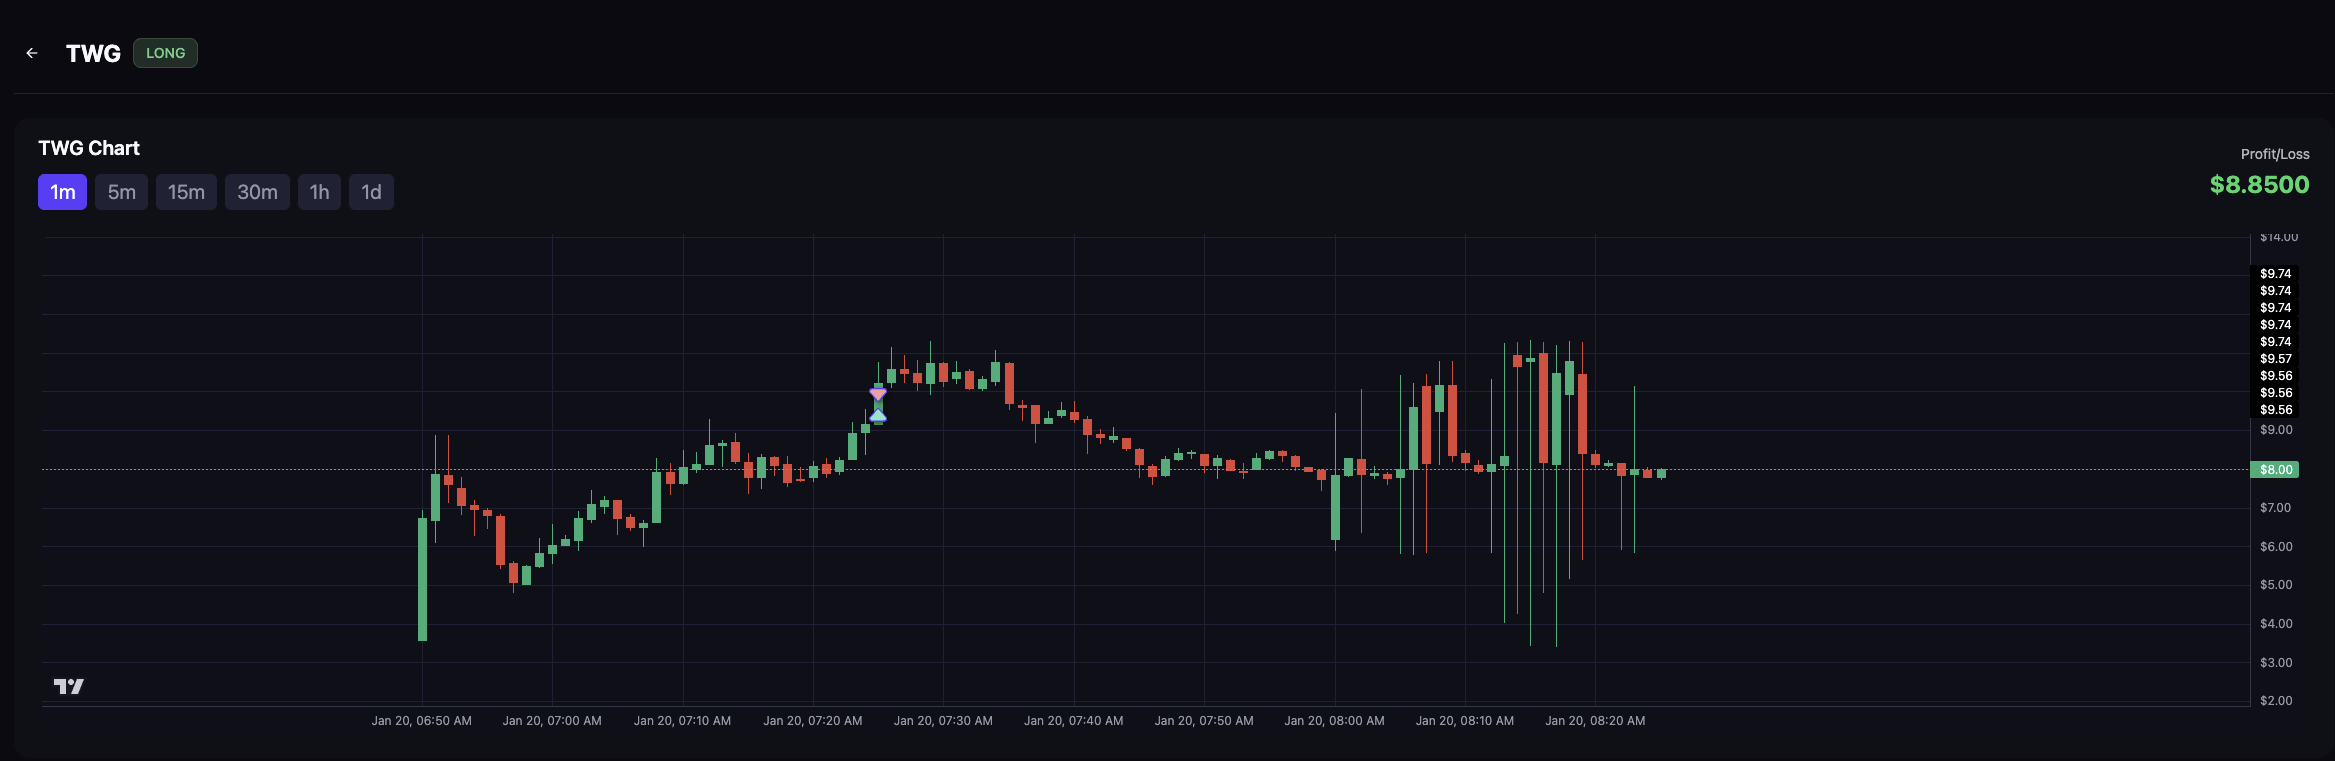Switch the chart to the 15m interval

coord(186,192)
